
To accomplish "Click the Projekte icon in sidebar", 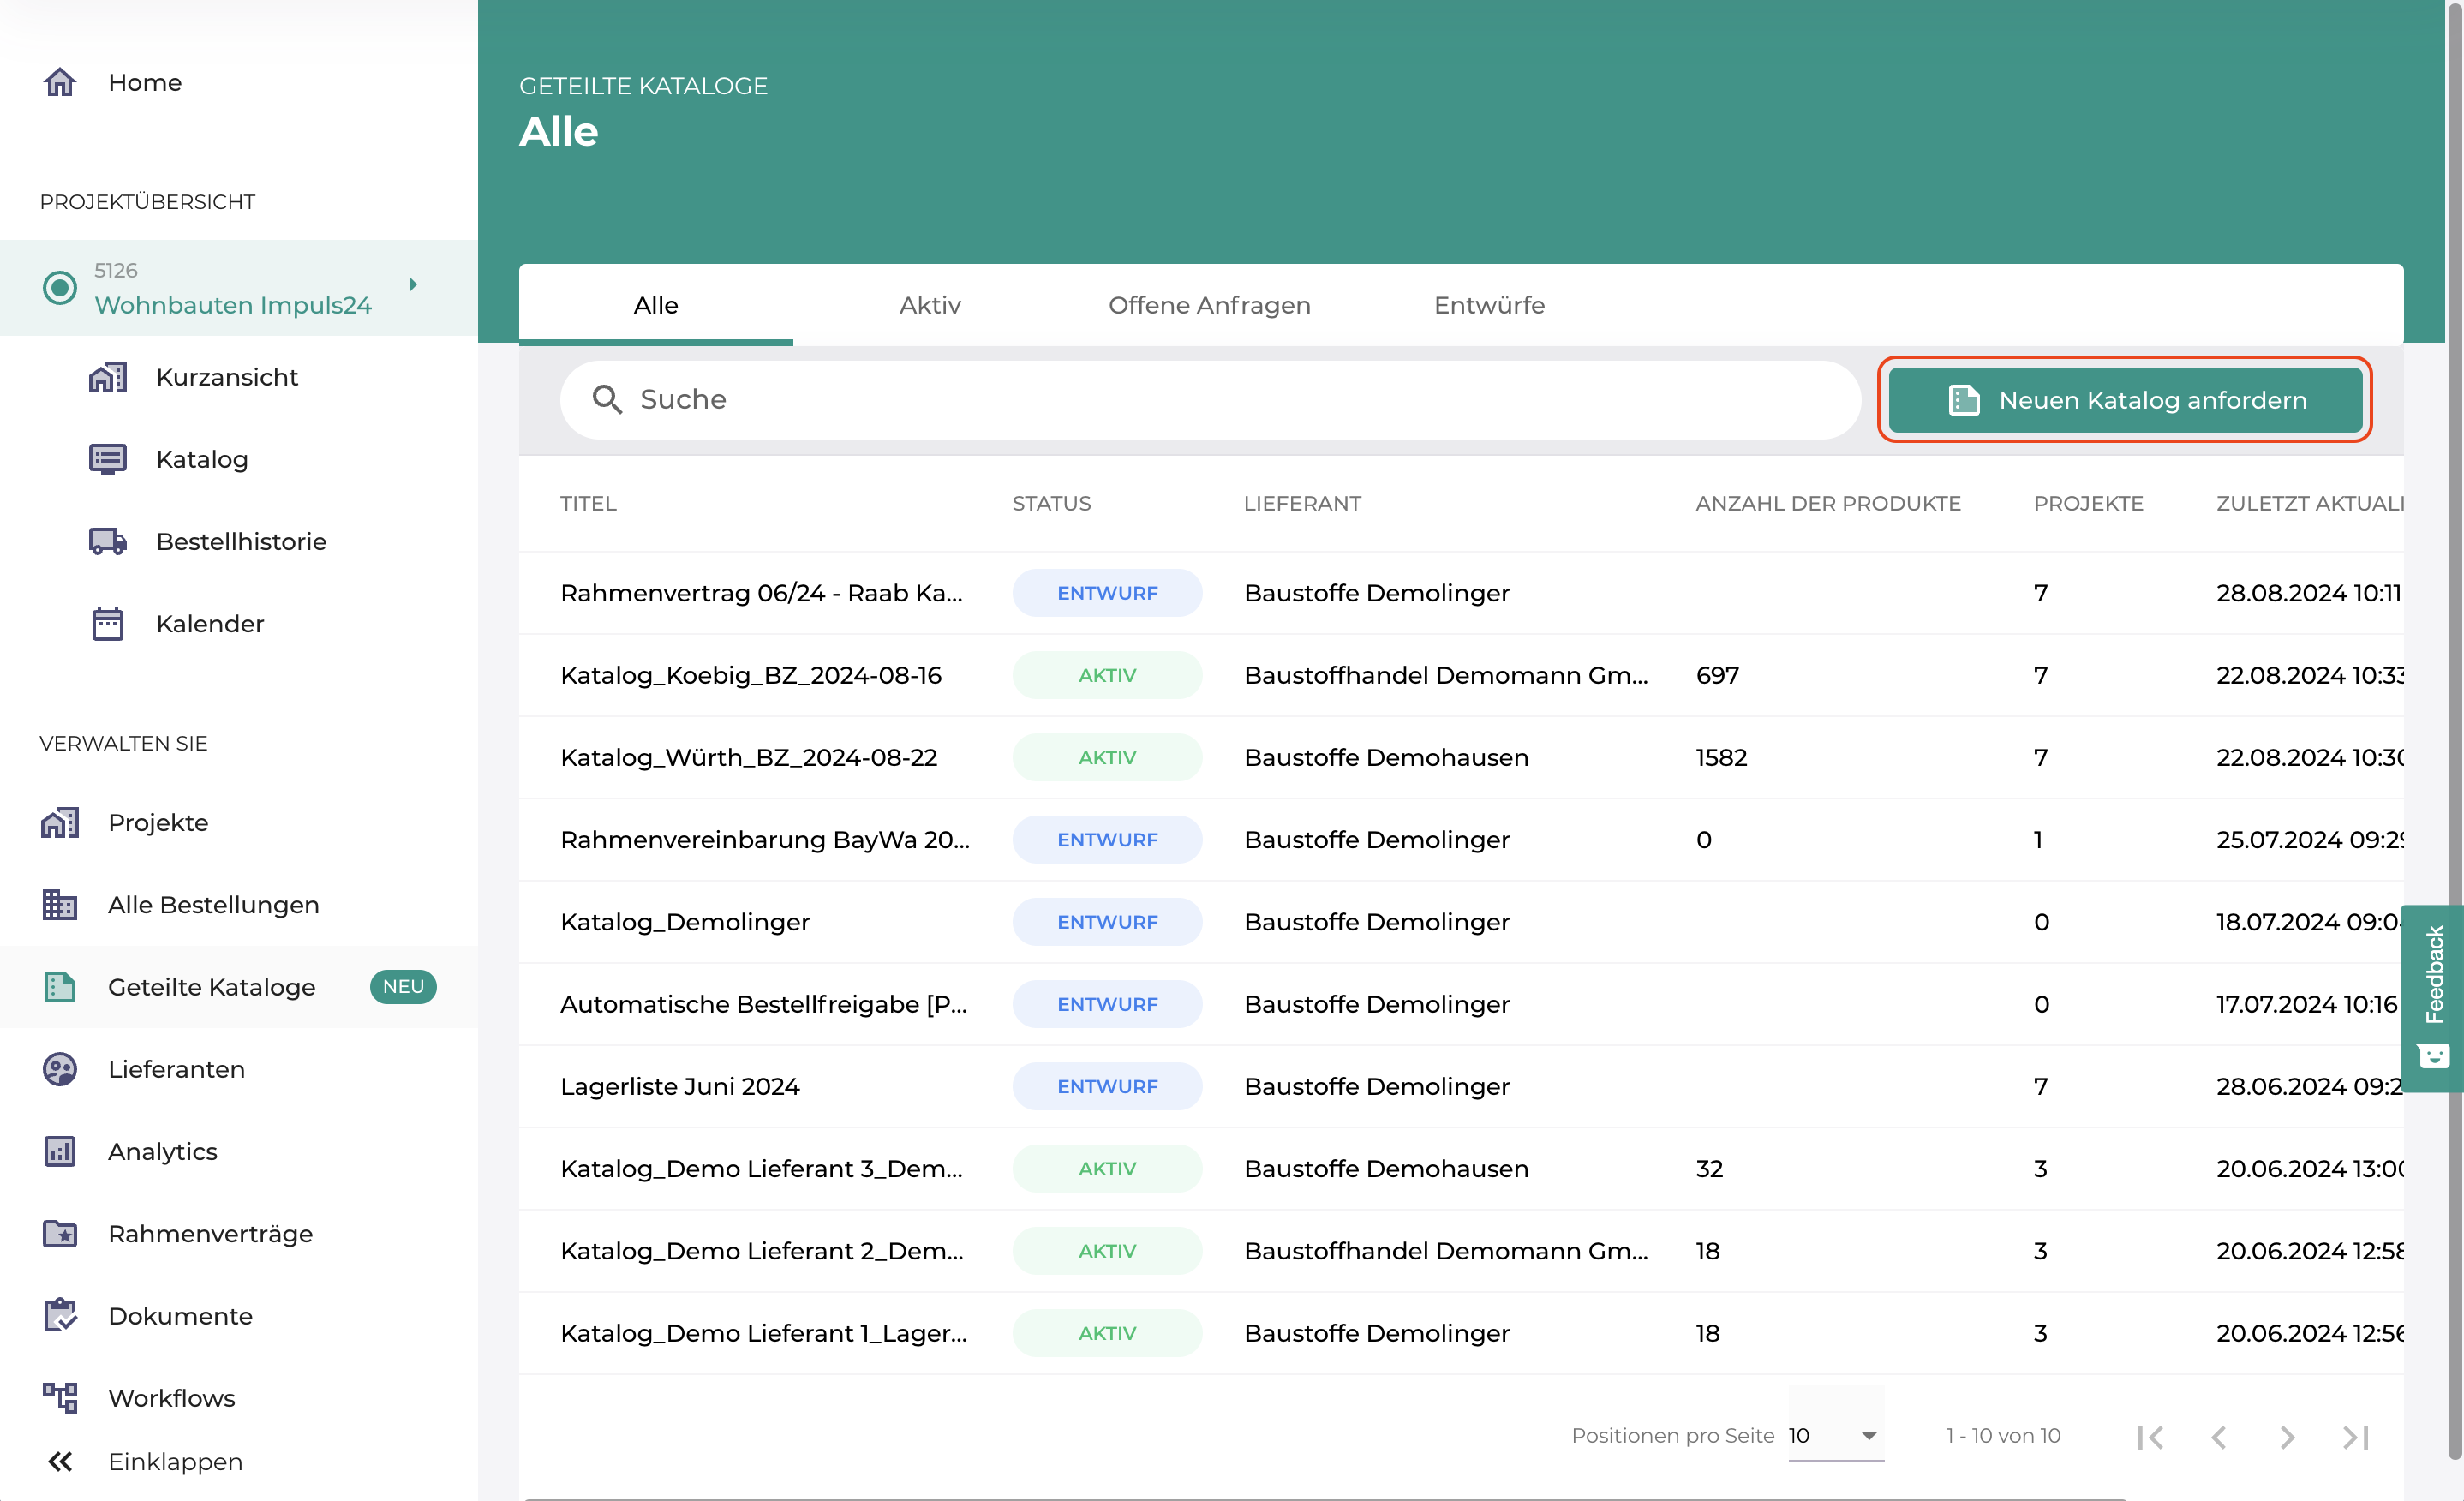I will 60,822.
